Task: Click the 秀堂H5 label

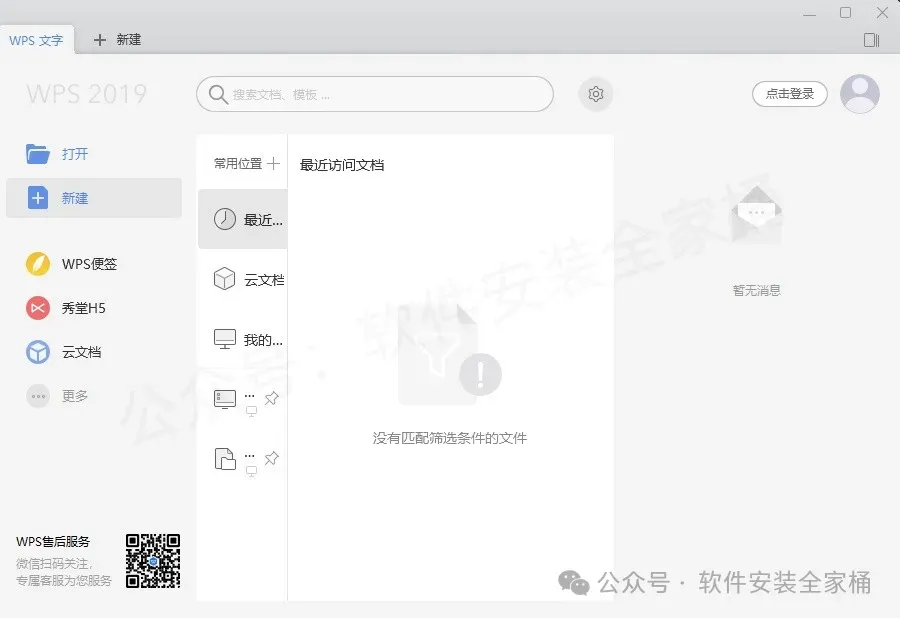Action: pyautogui.click(x=84, y=308)
